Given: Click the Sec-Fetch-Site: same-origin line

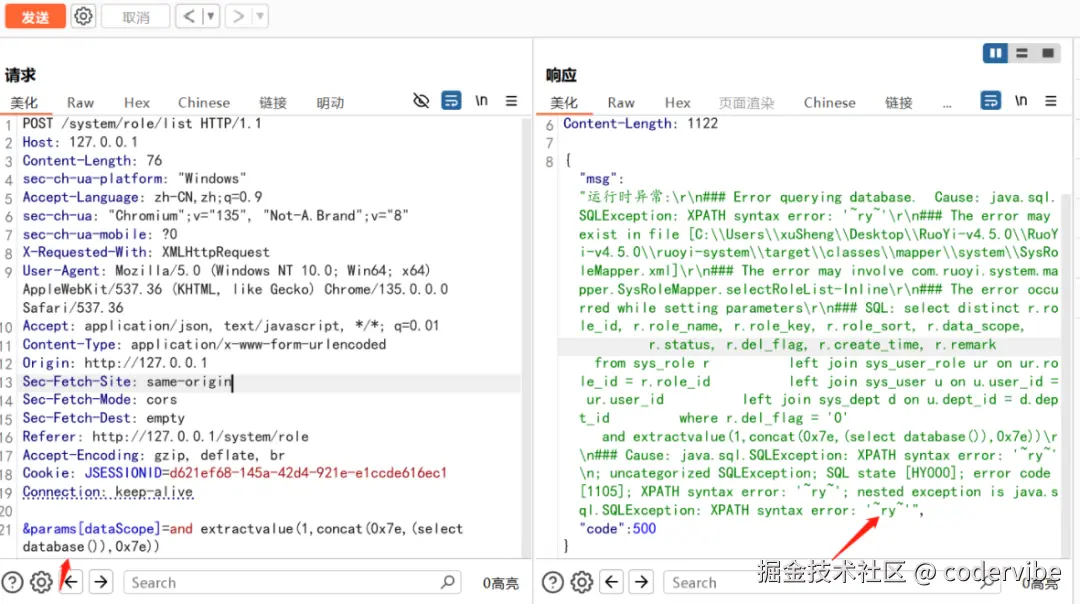Looking at the screenshot, I should pos(127,382).
